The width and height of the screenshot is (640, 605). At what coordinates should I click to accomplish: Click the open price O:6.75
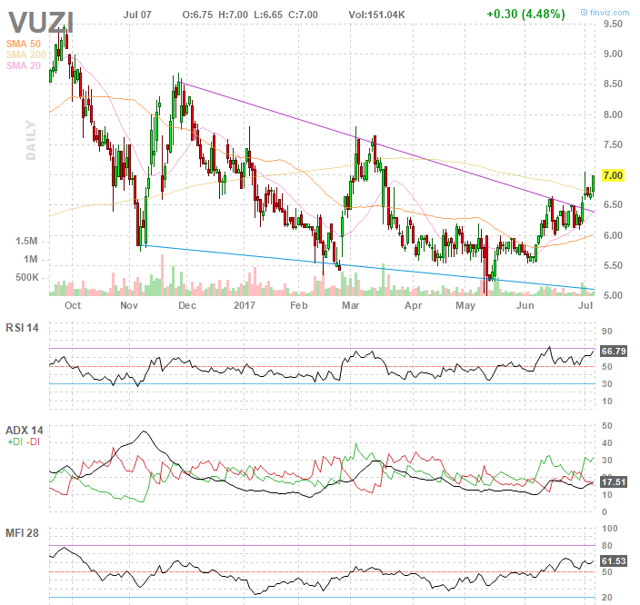coord(197,15)
